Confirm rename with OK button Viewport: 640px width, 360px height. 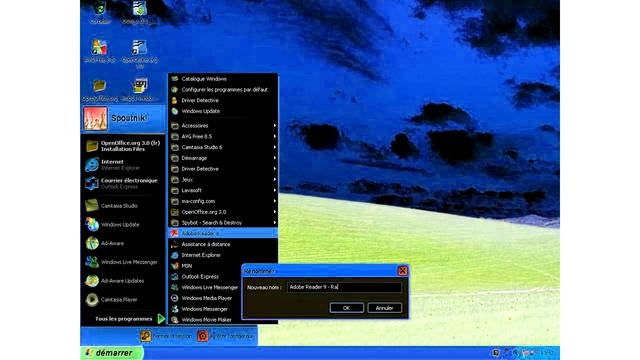click(347, 308)
